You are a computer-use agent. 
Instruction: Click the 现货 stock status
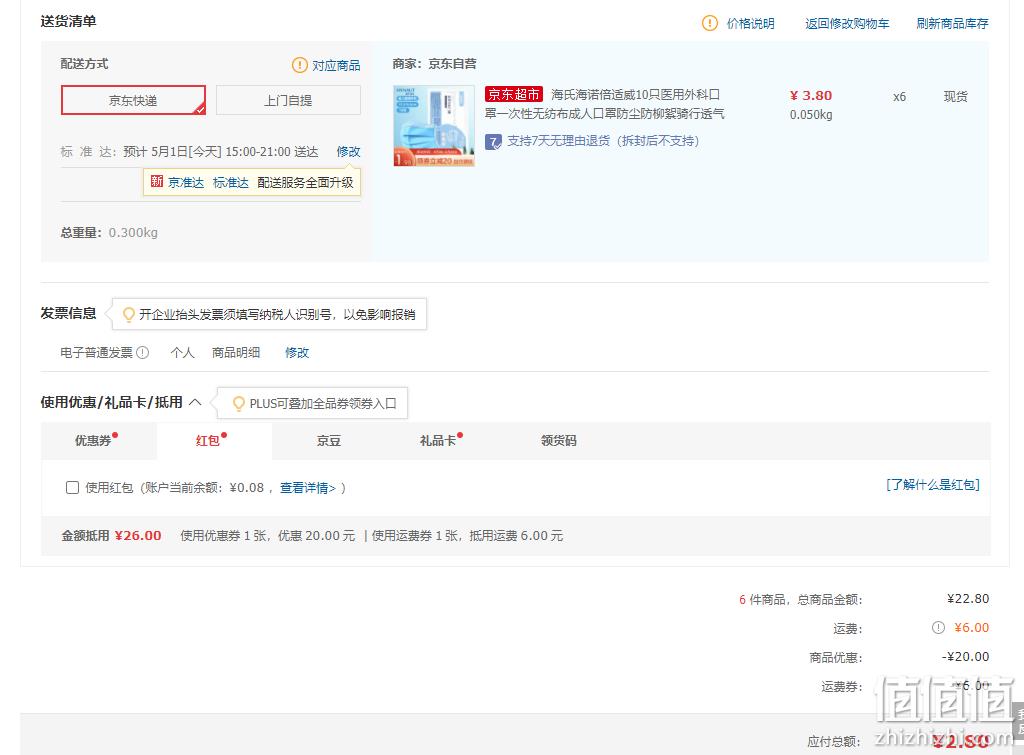pos(955,97)
